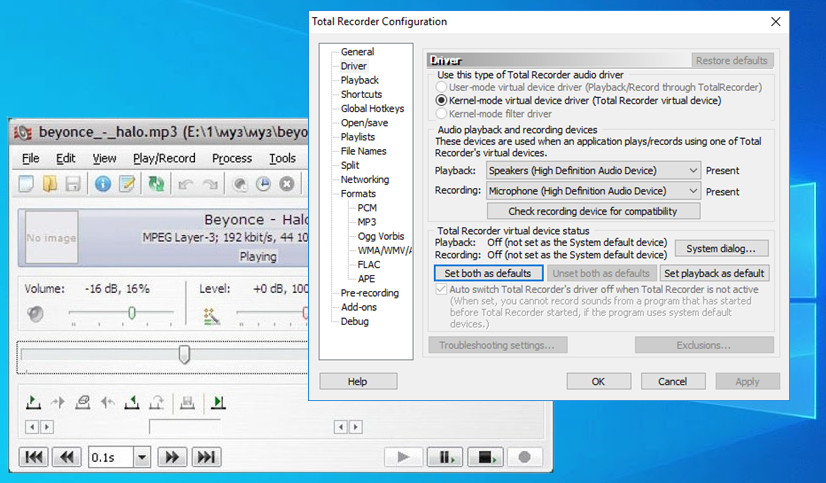Click the green convert arrows icon

click(156, 184)
